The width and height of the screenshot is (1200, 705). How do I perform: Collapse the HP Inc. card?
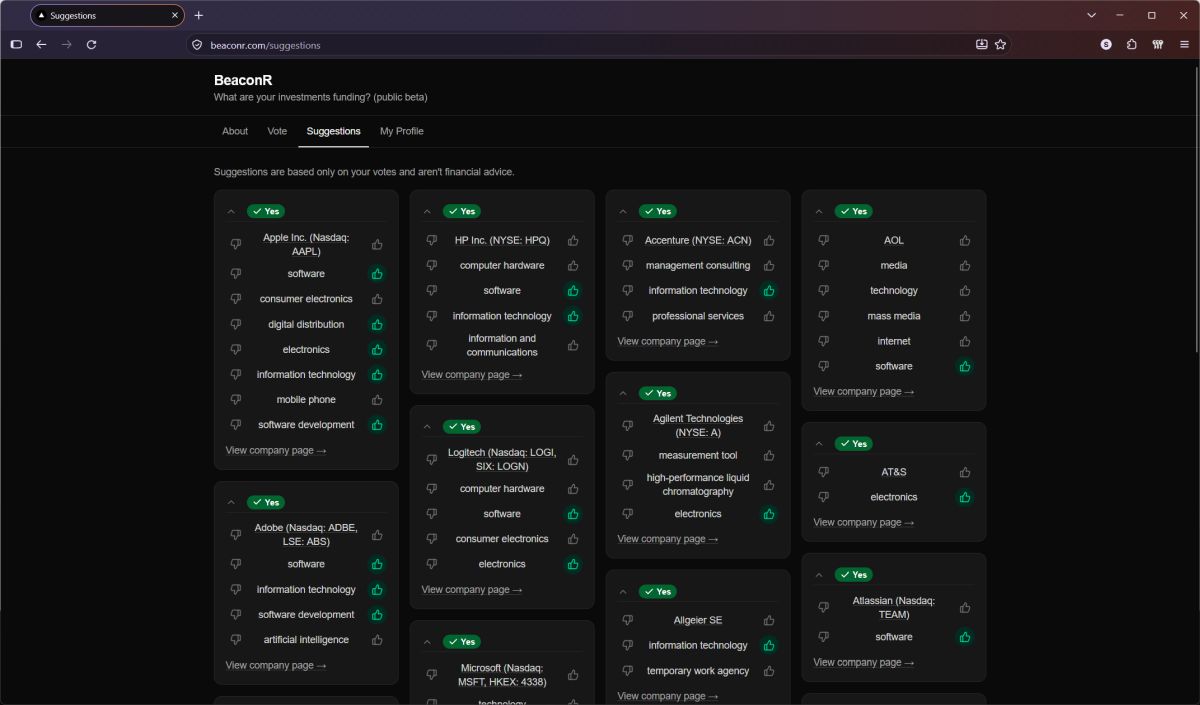(427, 212)
